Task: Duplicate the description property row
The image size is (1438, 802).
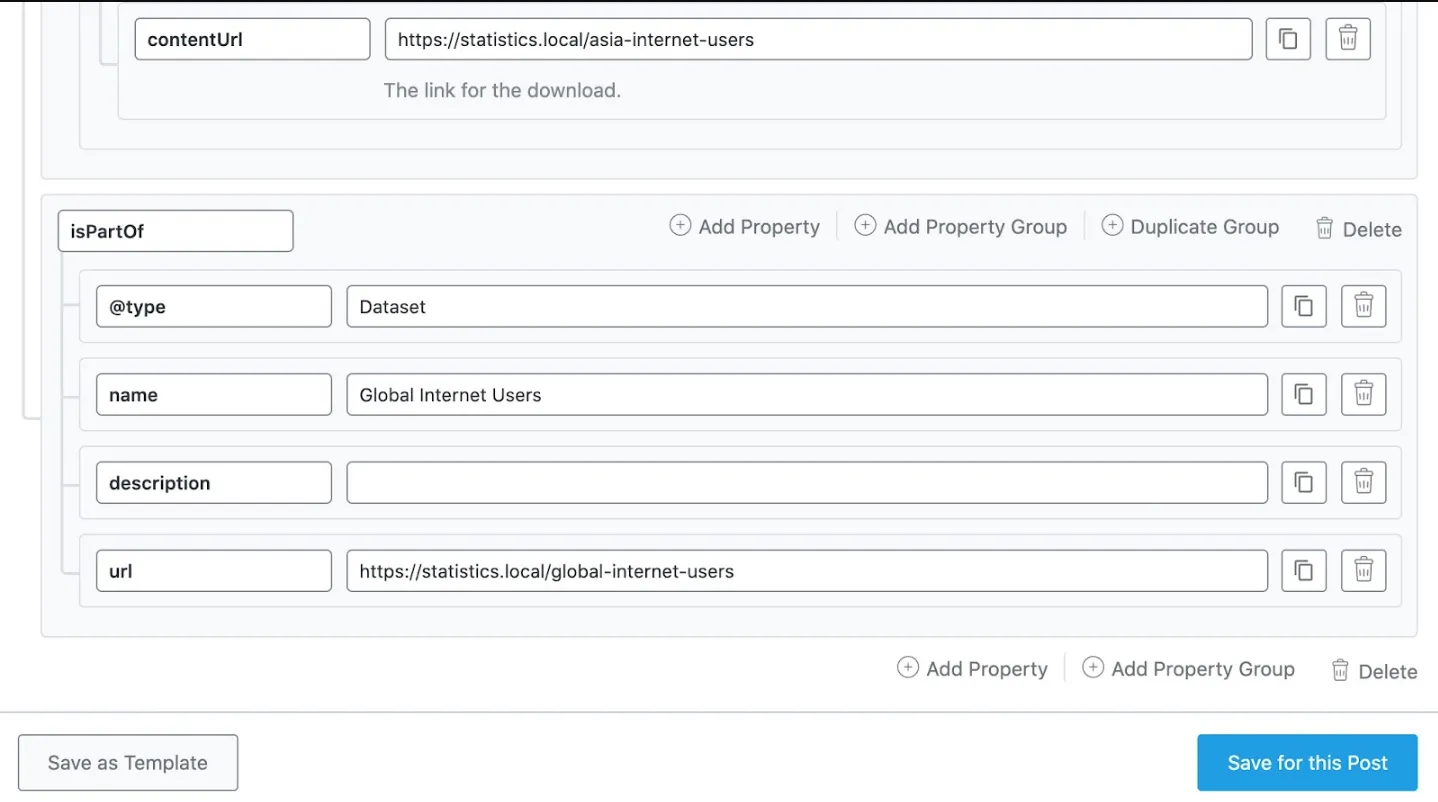Action: tap(1304, 482)
